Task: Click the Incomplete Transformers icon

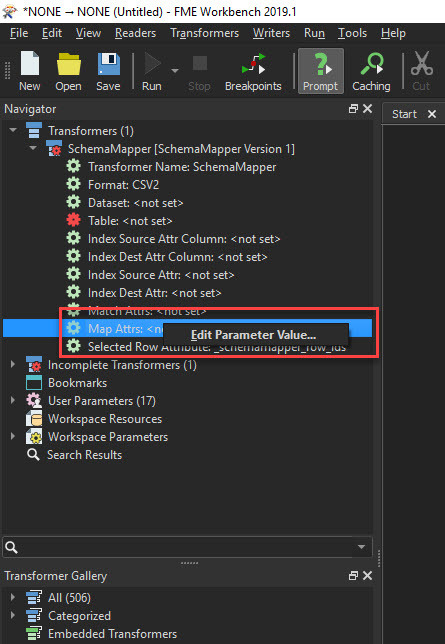Action: pyautogui.click(x=34, y=364)
